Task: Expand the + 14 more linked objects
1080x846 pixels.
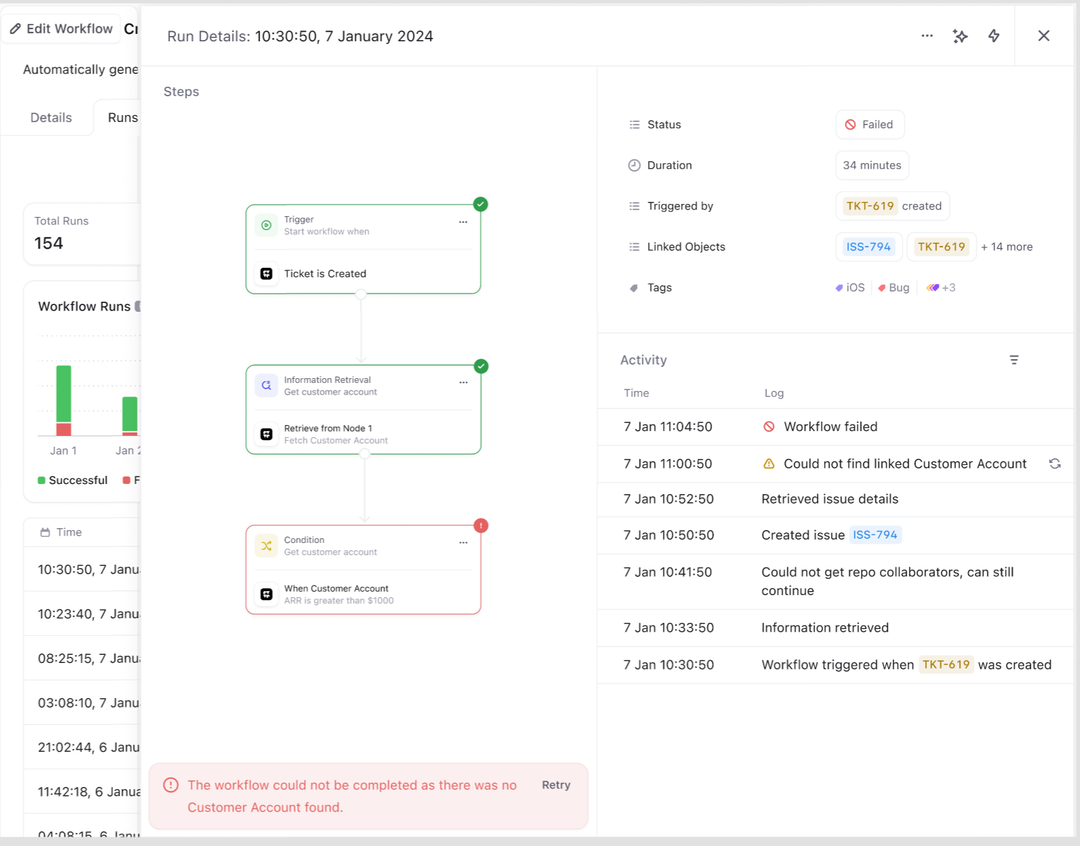Action: [1006, 247]
